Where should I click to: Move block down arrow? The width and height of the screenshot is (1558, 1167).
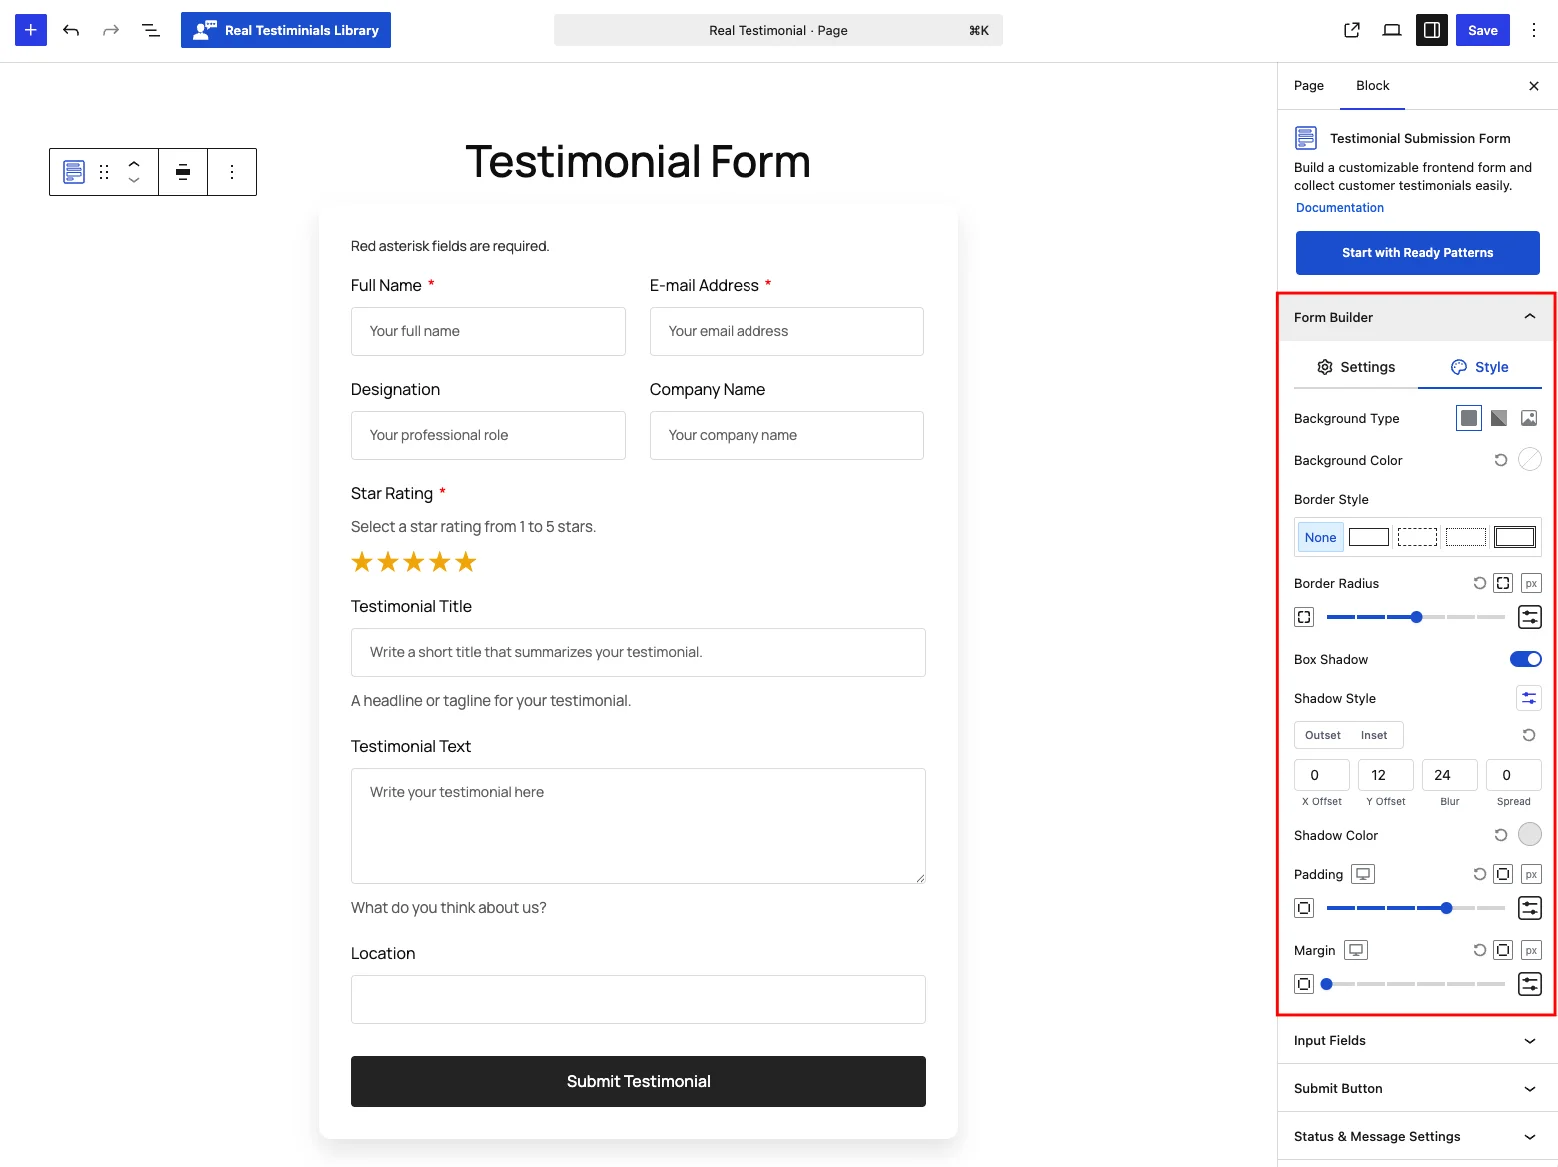pyautogui.click(x=134, y=181)
